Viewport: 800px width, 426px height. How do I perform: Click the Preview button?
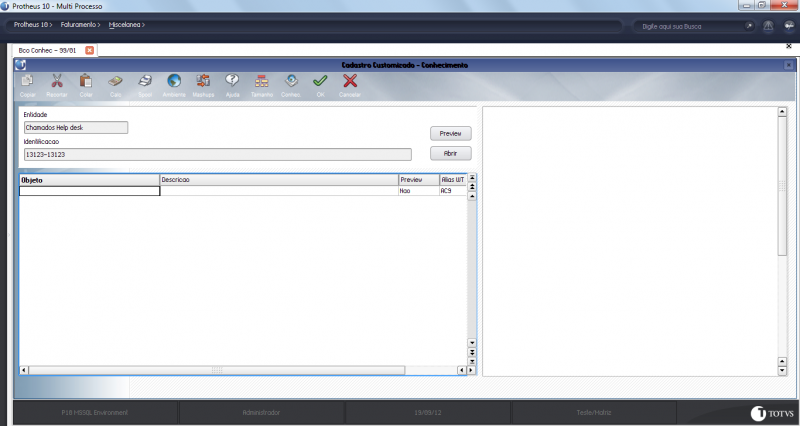pos(451,133)
